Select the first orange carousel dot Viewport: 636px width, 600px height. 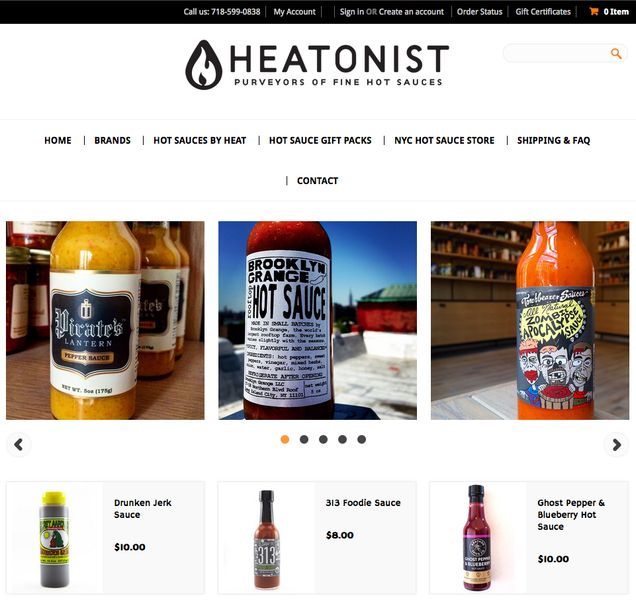coord(285,439)
